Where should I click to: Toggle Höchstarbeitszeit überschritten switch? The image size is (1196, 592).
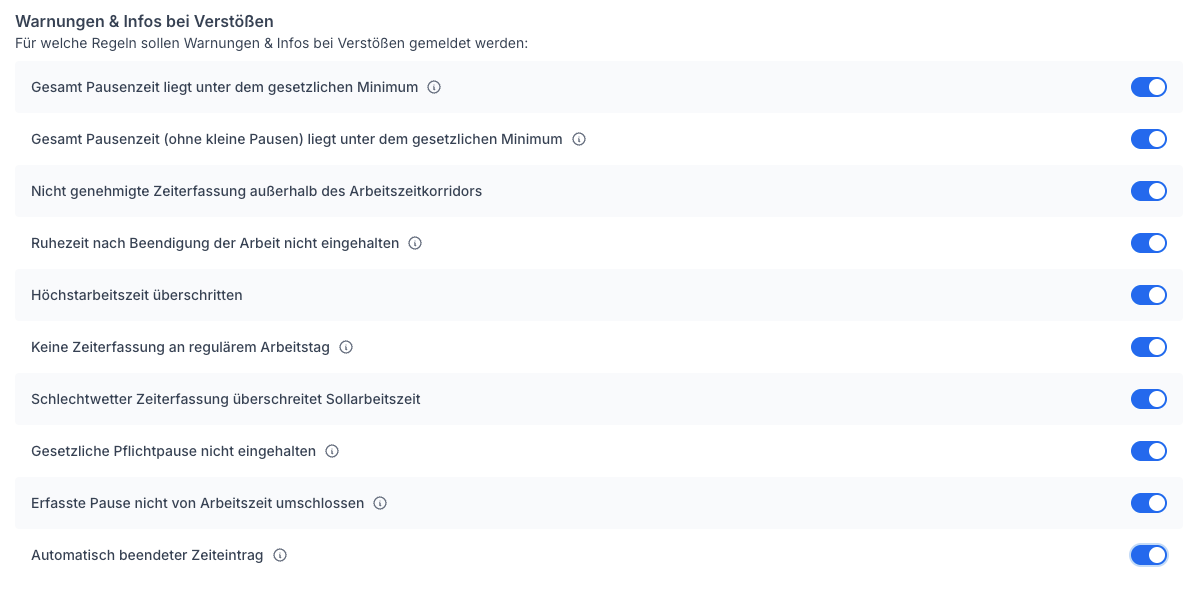tap(1149, 295)
